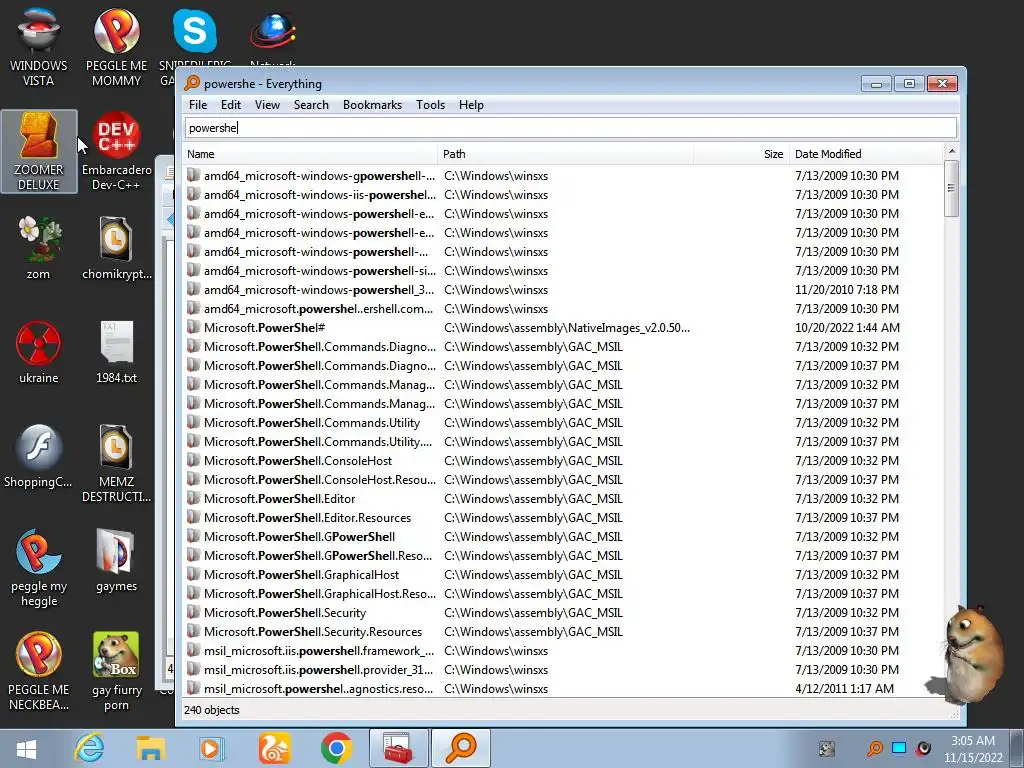The image size is (1024, 768).
Task: Select Microsoft.PowerShell.Security folder row
Action: tap(564, 613)
